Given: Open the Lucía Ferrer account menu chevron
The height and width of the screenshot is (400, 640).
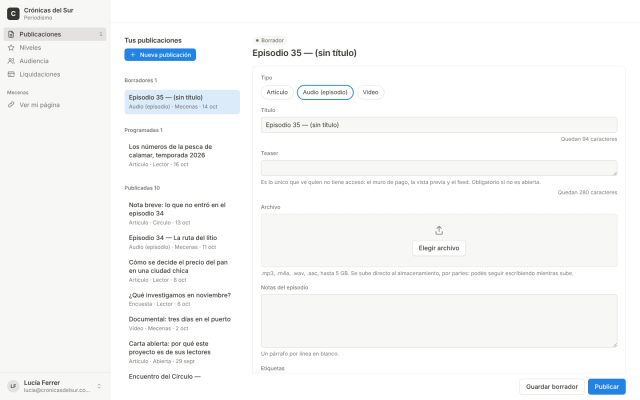Looking at the screenshot, I should pyautogui.click(x=99, y=386).
